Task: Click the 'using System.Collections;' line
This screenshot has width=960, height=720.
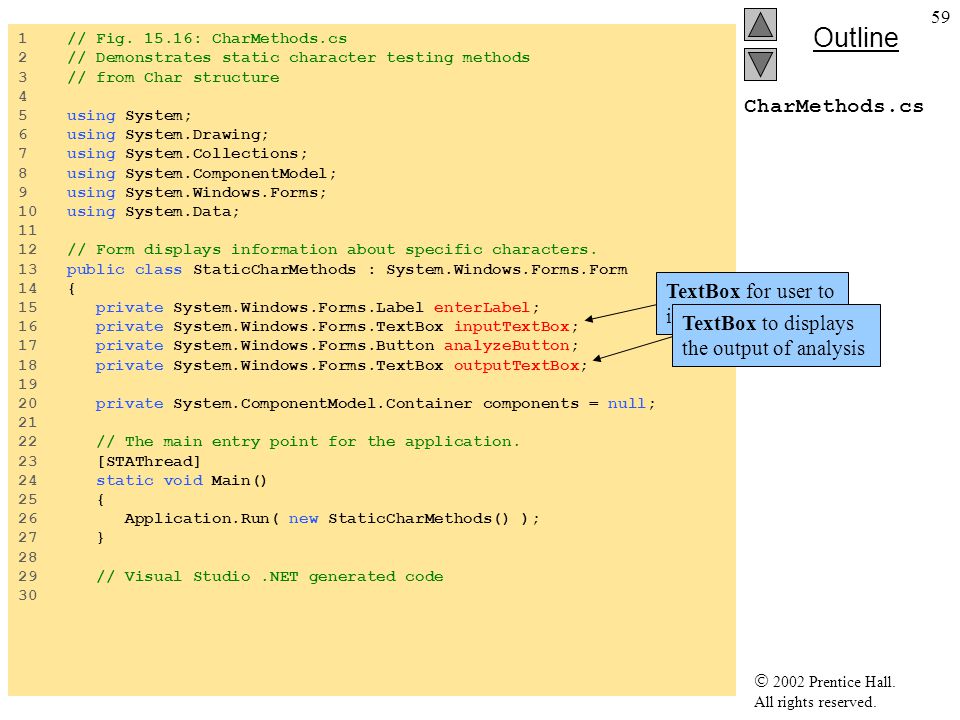Action: click(x=187, y=153)
